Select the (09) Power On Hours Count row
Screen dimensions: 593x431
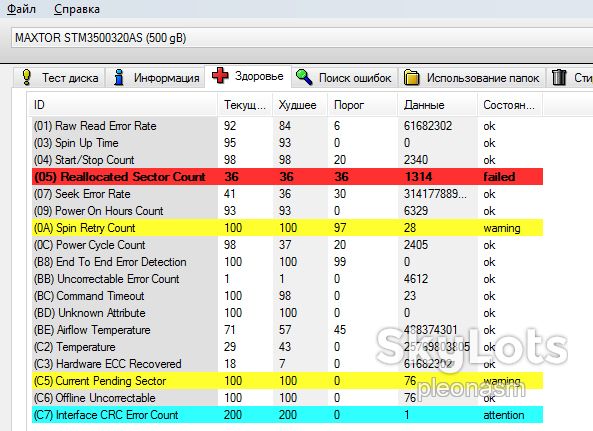[287, 211]
